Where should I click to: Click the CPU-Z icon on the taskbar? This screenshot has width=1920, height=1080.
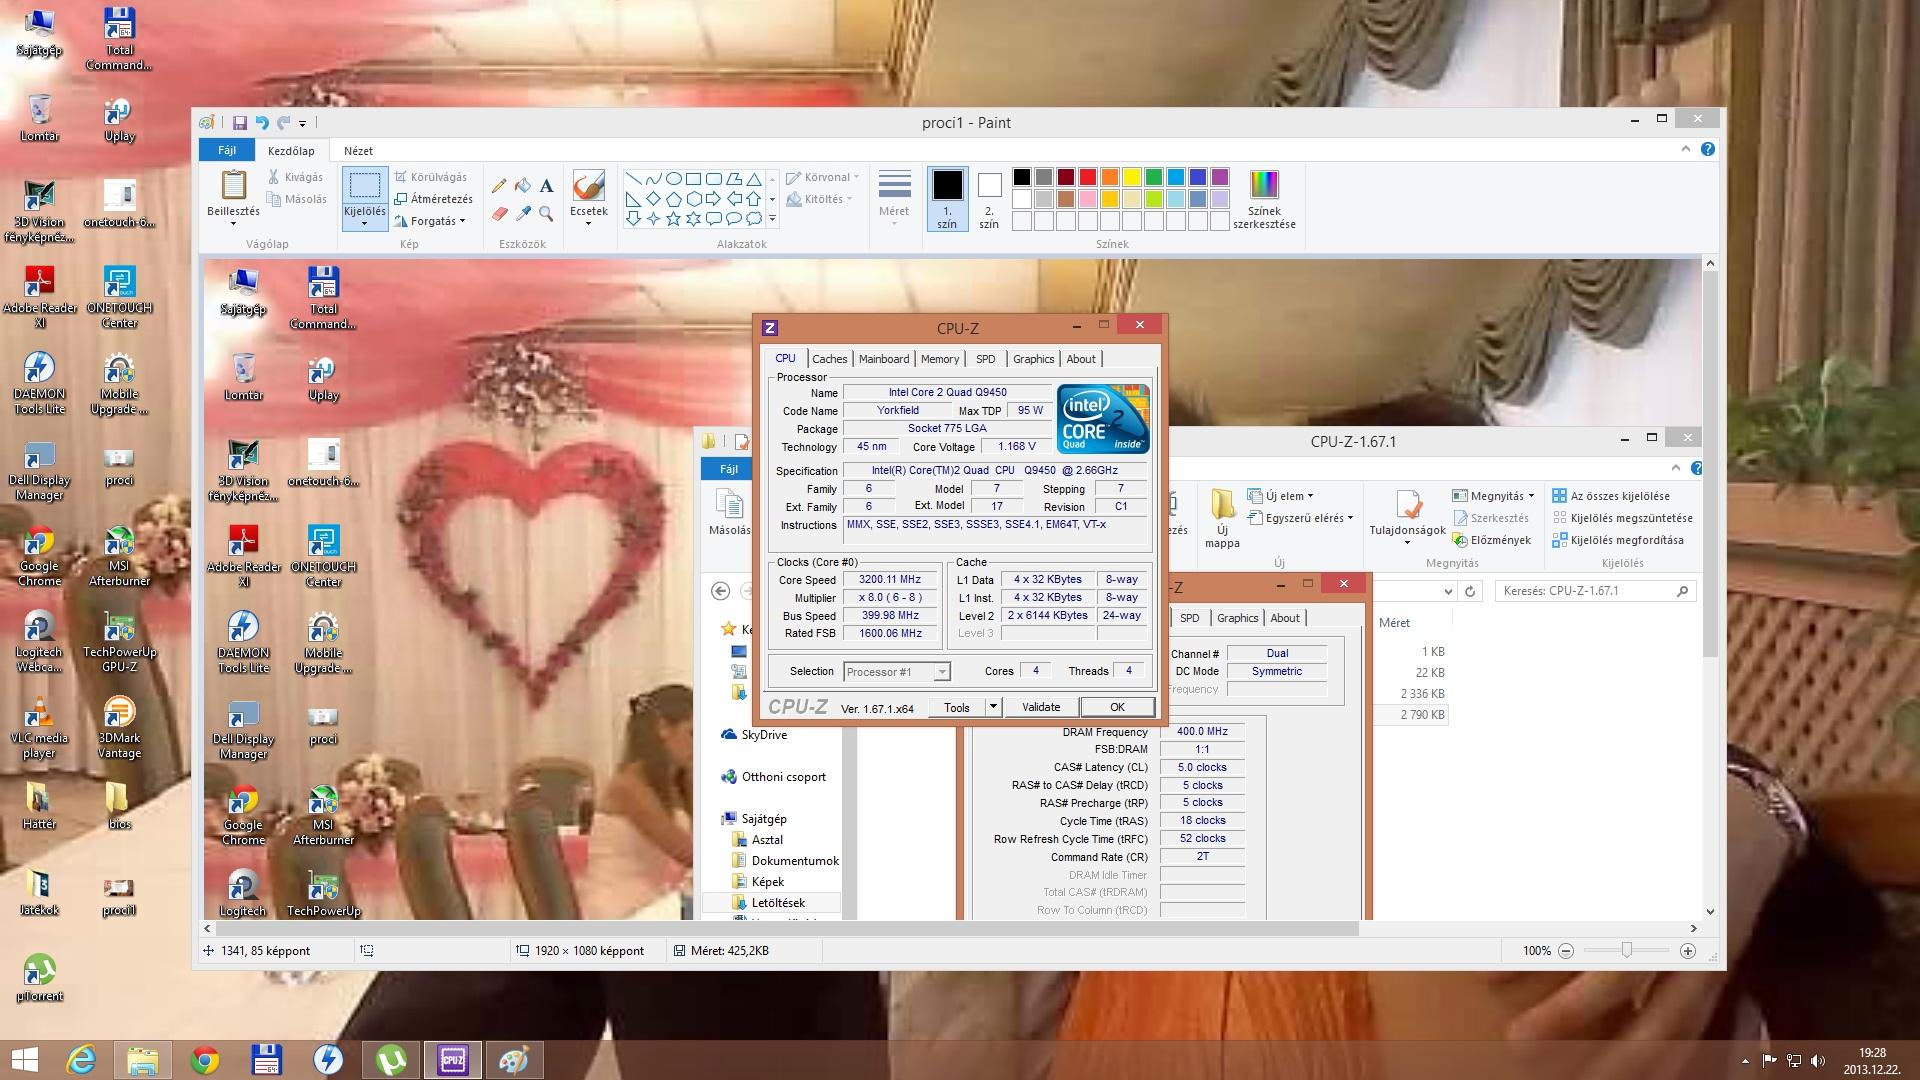(x=452, y=1060)
